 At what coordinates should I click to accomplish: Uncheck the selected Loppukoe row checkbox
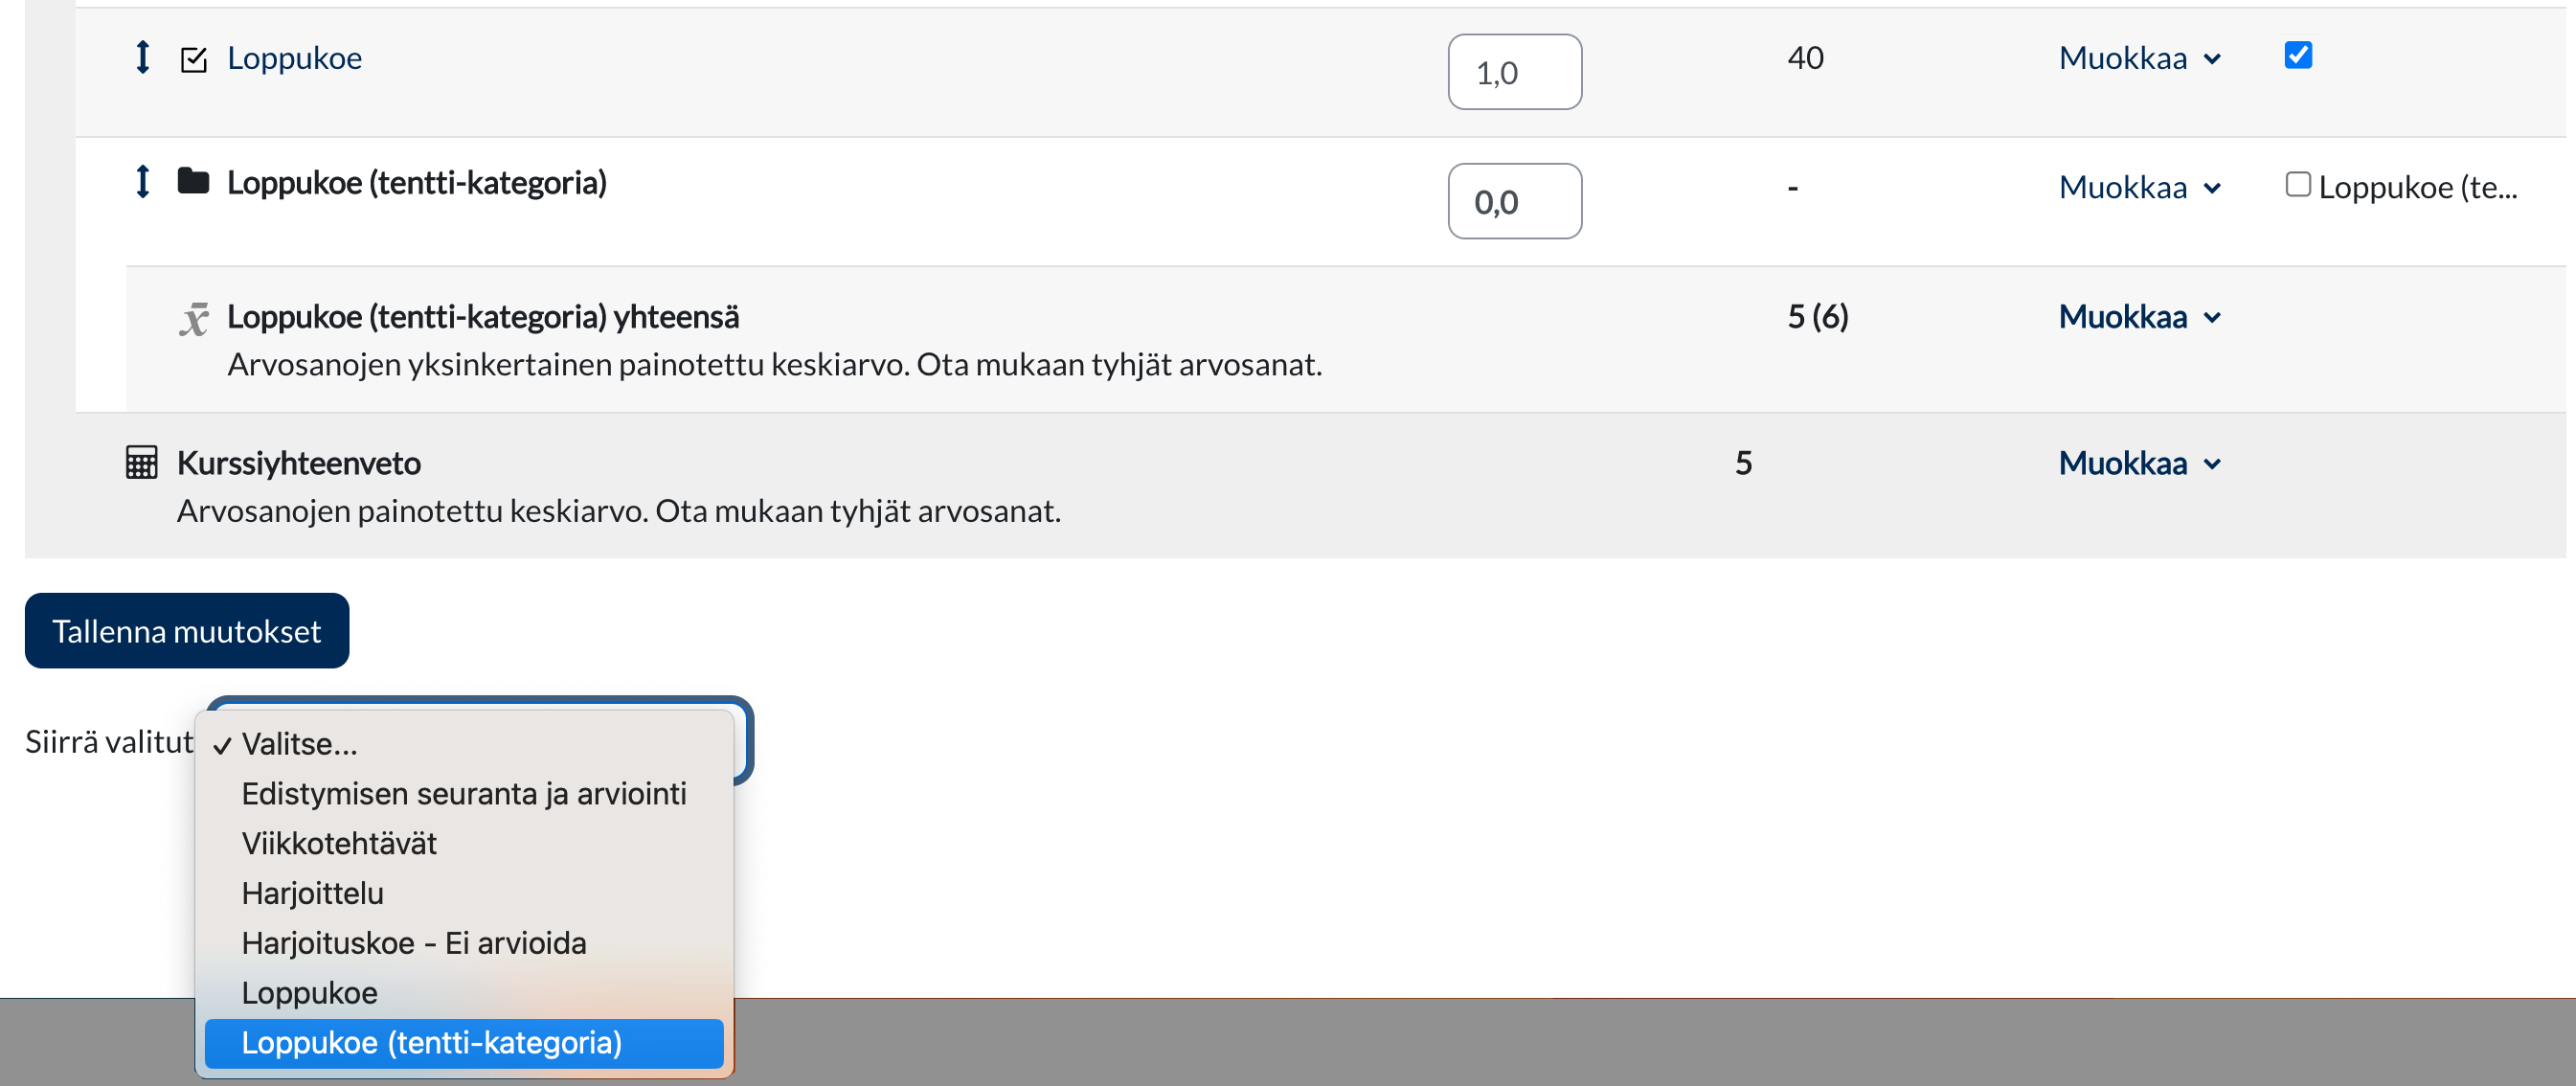pyautogui.click(x=2298, y=55)
